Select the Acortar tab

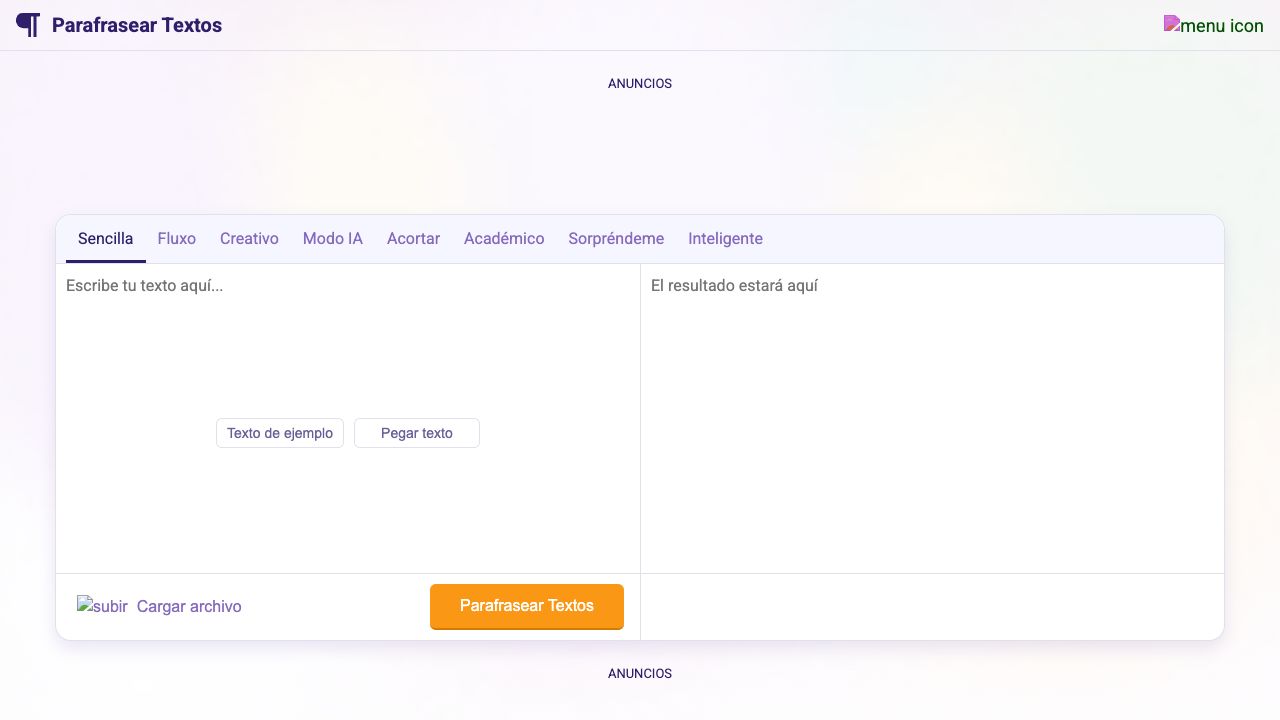pos(413,239)
